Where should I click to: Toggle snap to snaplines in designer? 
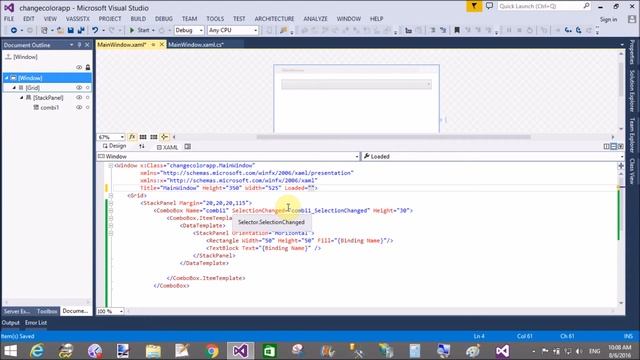point(164,137)
